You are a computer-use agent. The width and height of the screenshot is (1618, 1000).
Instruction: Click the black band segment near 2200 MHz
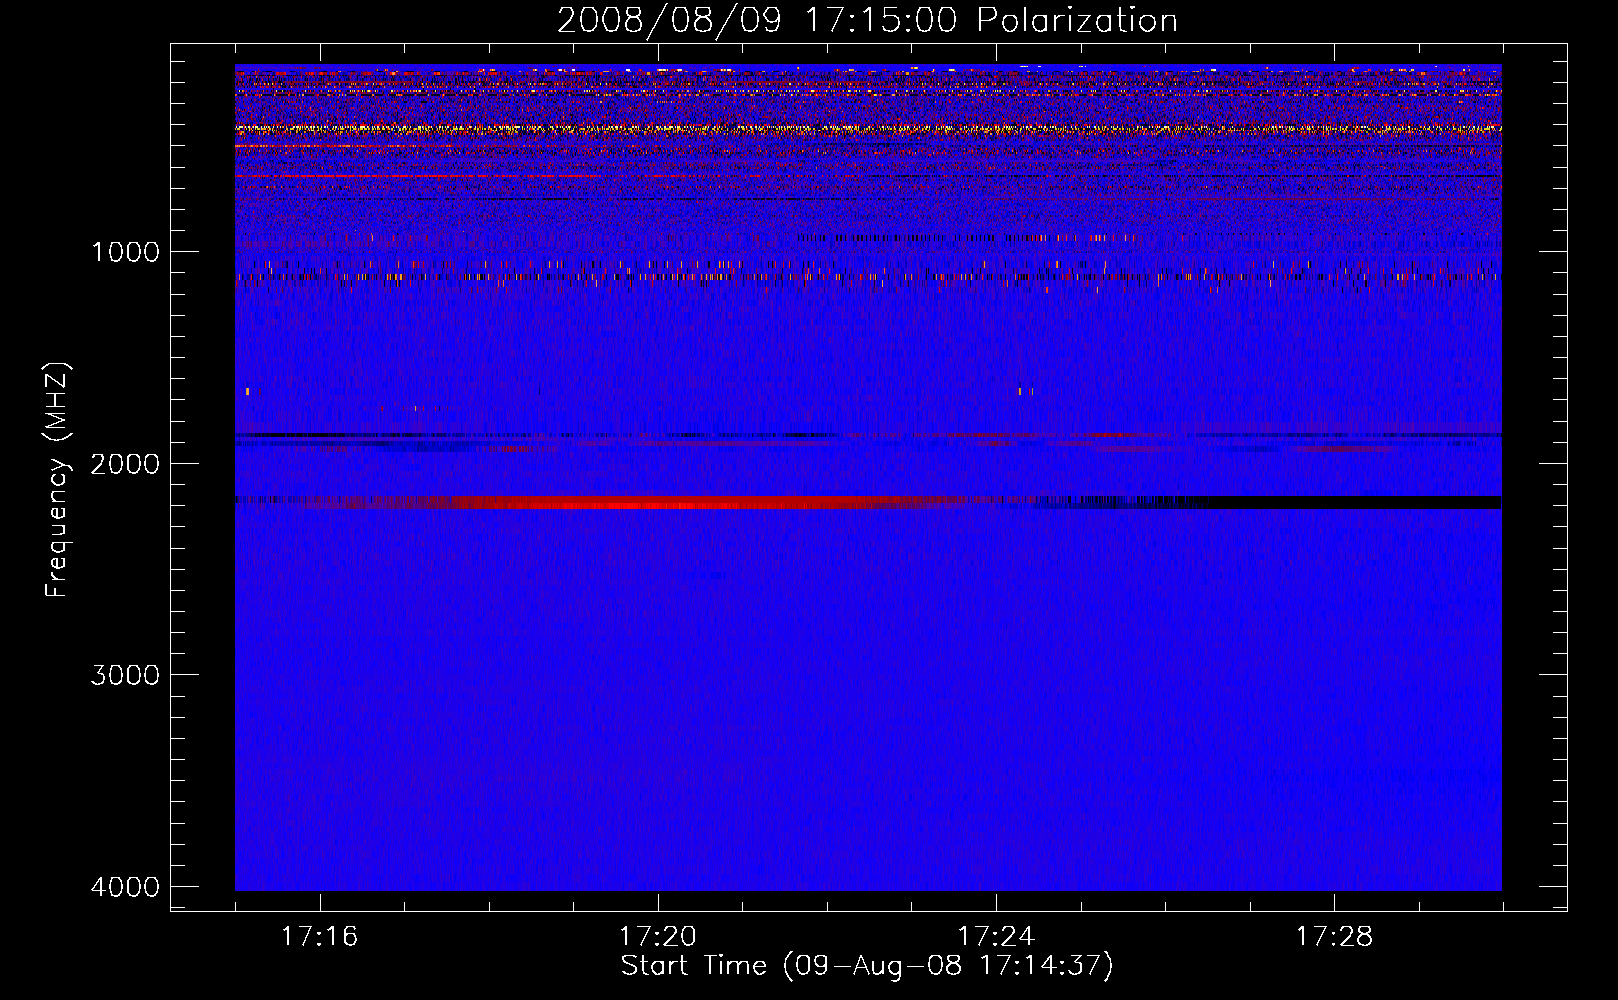pos(1350,502)
